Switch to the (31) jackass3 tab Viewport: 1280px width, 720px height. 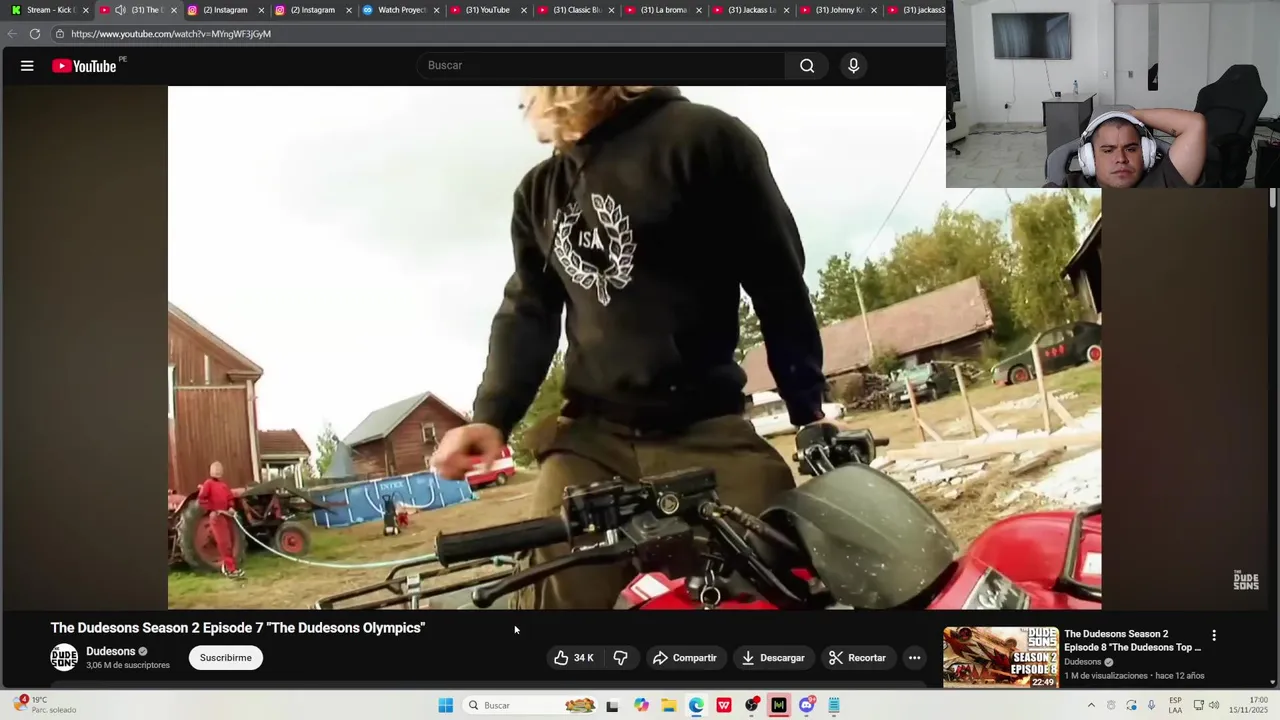point(915,10)
